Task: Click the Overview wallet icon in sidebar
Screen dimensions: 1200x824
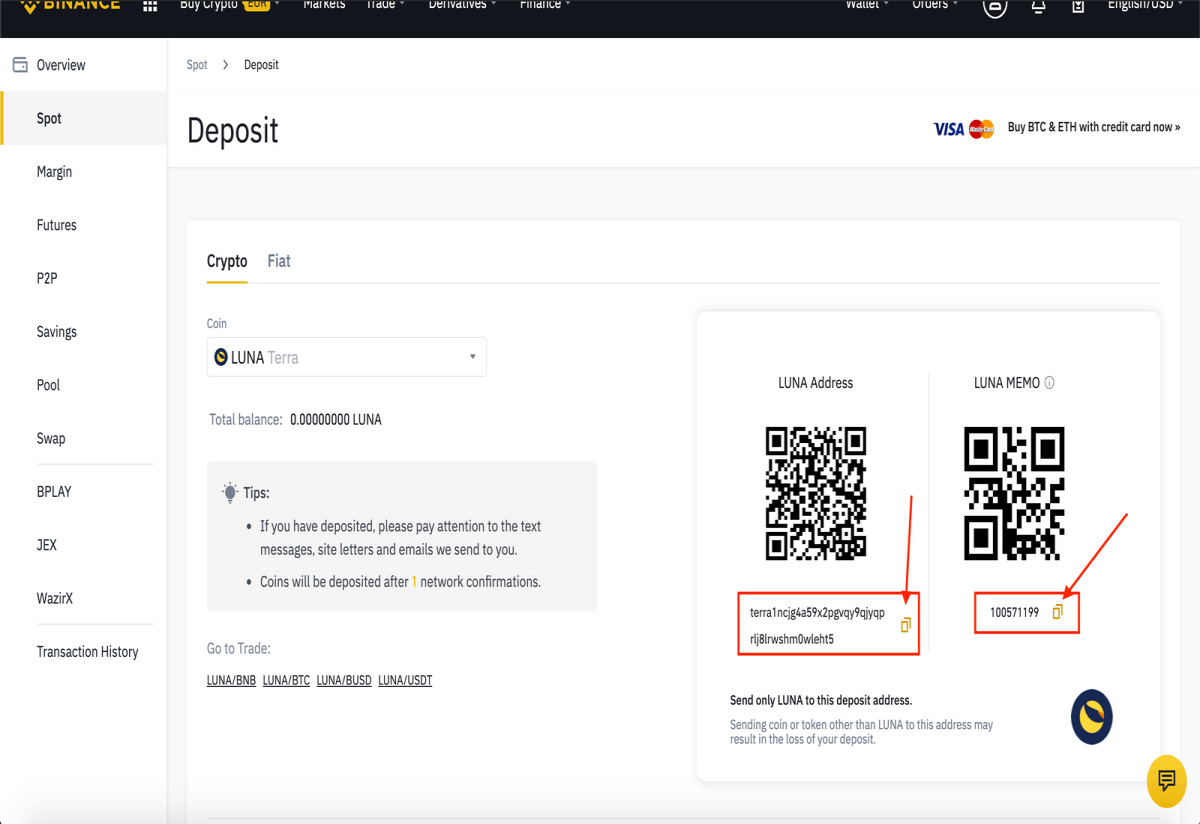Action: (x=19, y=65)
